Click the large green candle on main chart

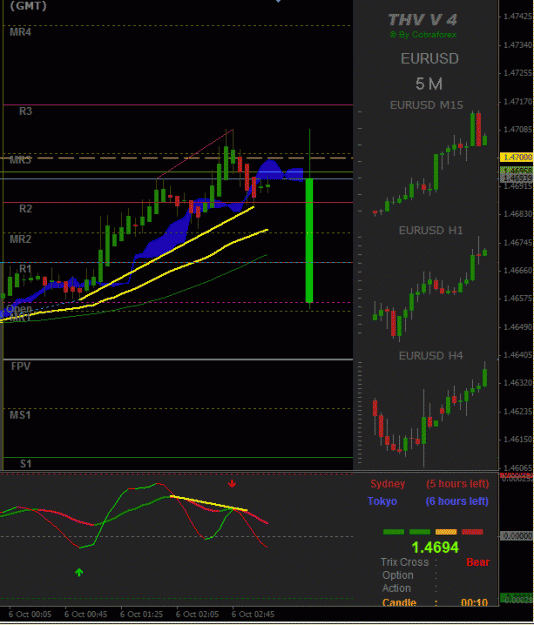click(x=309, y=240)
